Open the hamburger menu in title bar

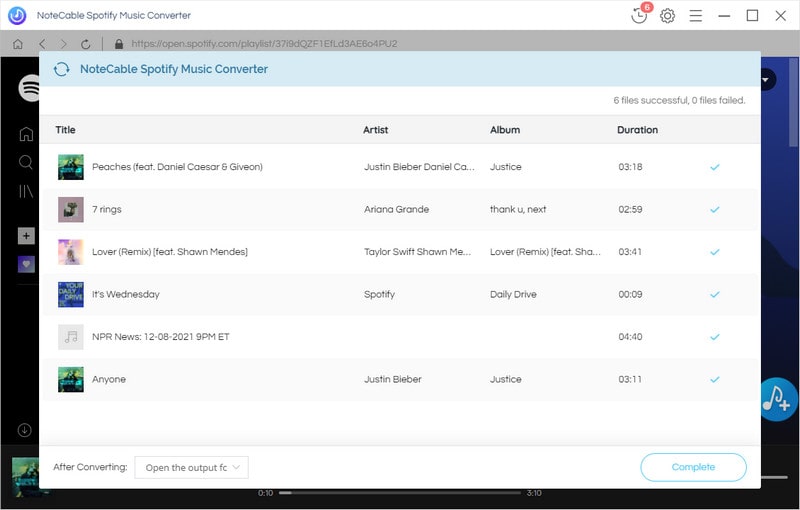pyautogui.click(x=695, y=16)
